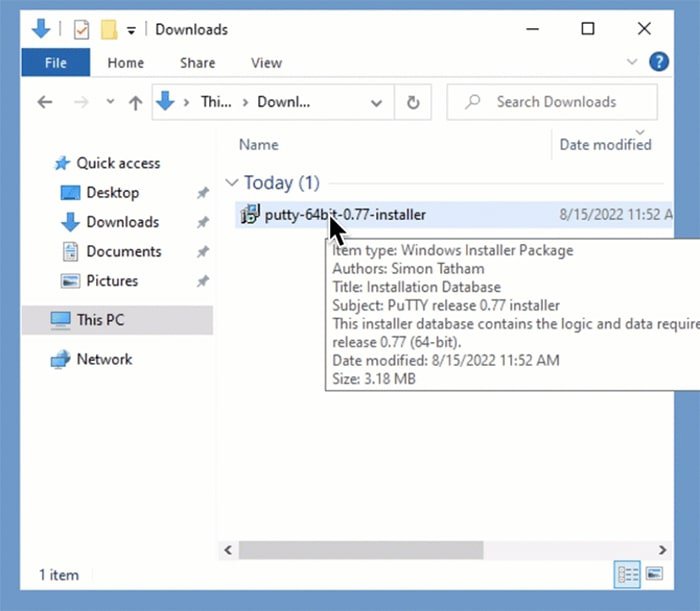The image size is (700, 611).
Task: Switch to large icons view button
Action: (654, 574)
